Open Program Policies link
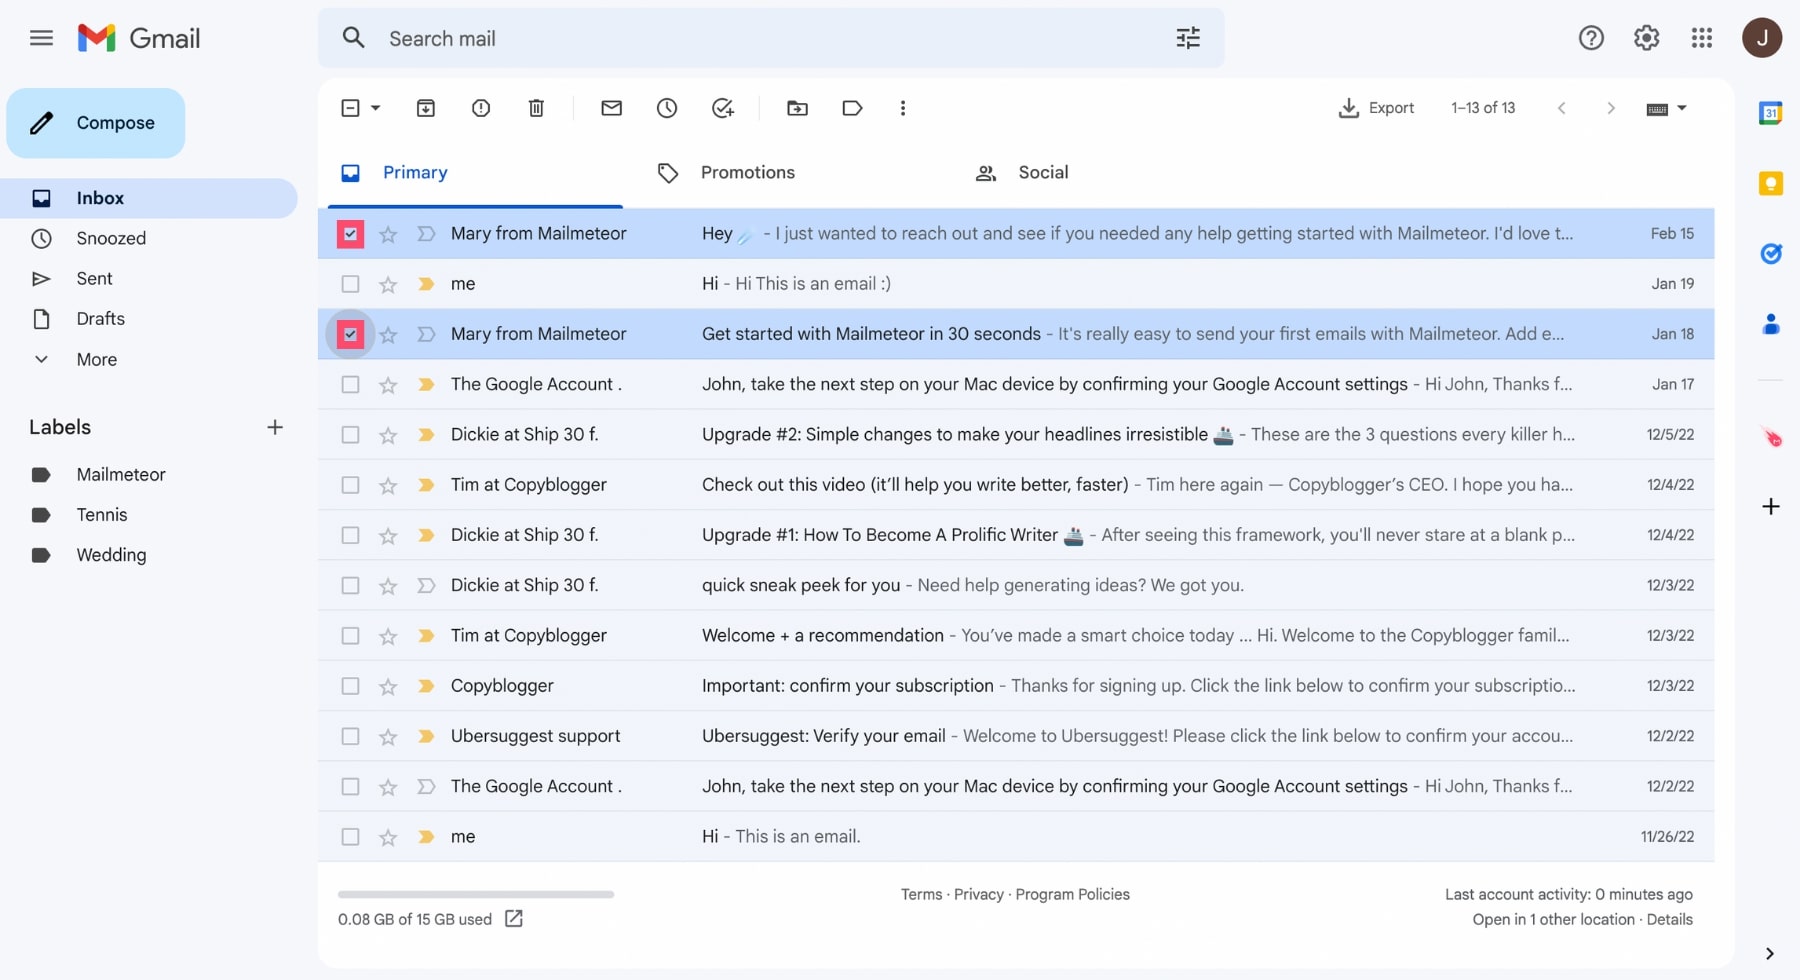1800x980 pixels. [1072, 894]
